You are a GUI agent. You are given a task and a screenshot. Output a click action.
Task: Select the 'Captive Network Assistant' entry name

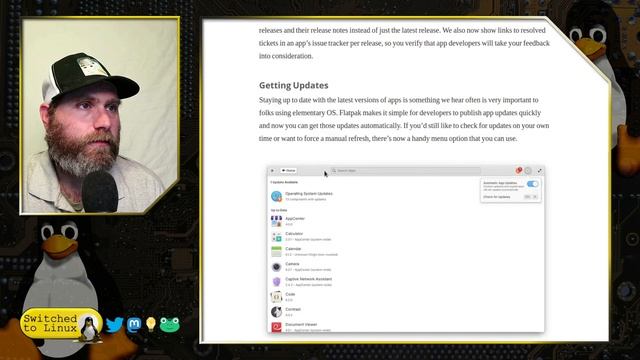point(309,279)
